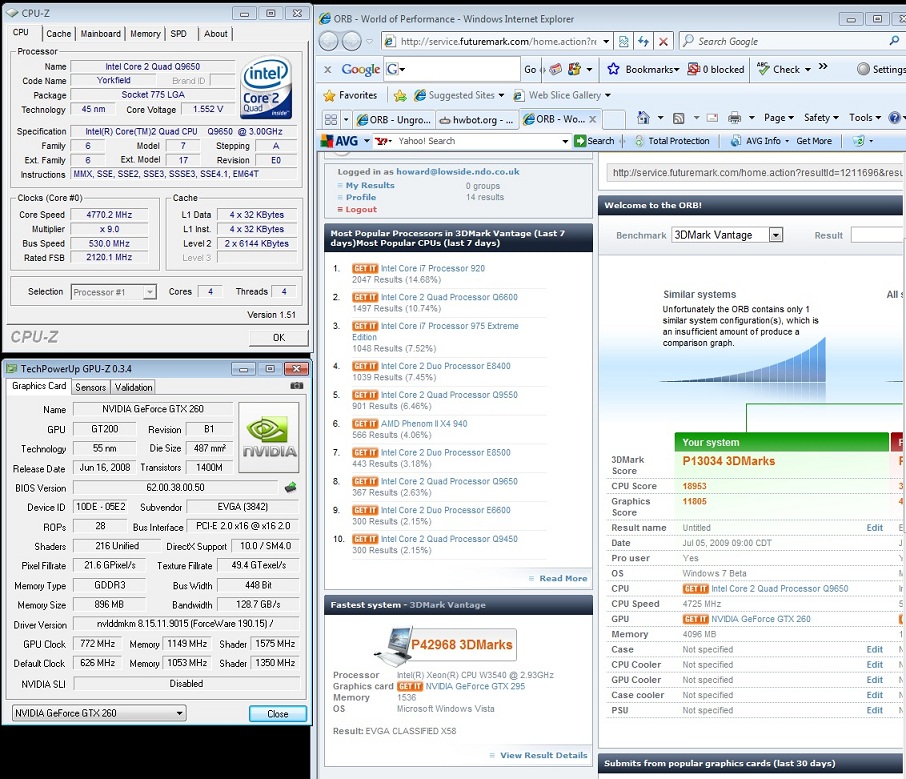Click GET IT badge next to GeForce GTX 295
Screen dimensions: 906x779
(410, 687)
